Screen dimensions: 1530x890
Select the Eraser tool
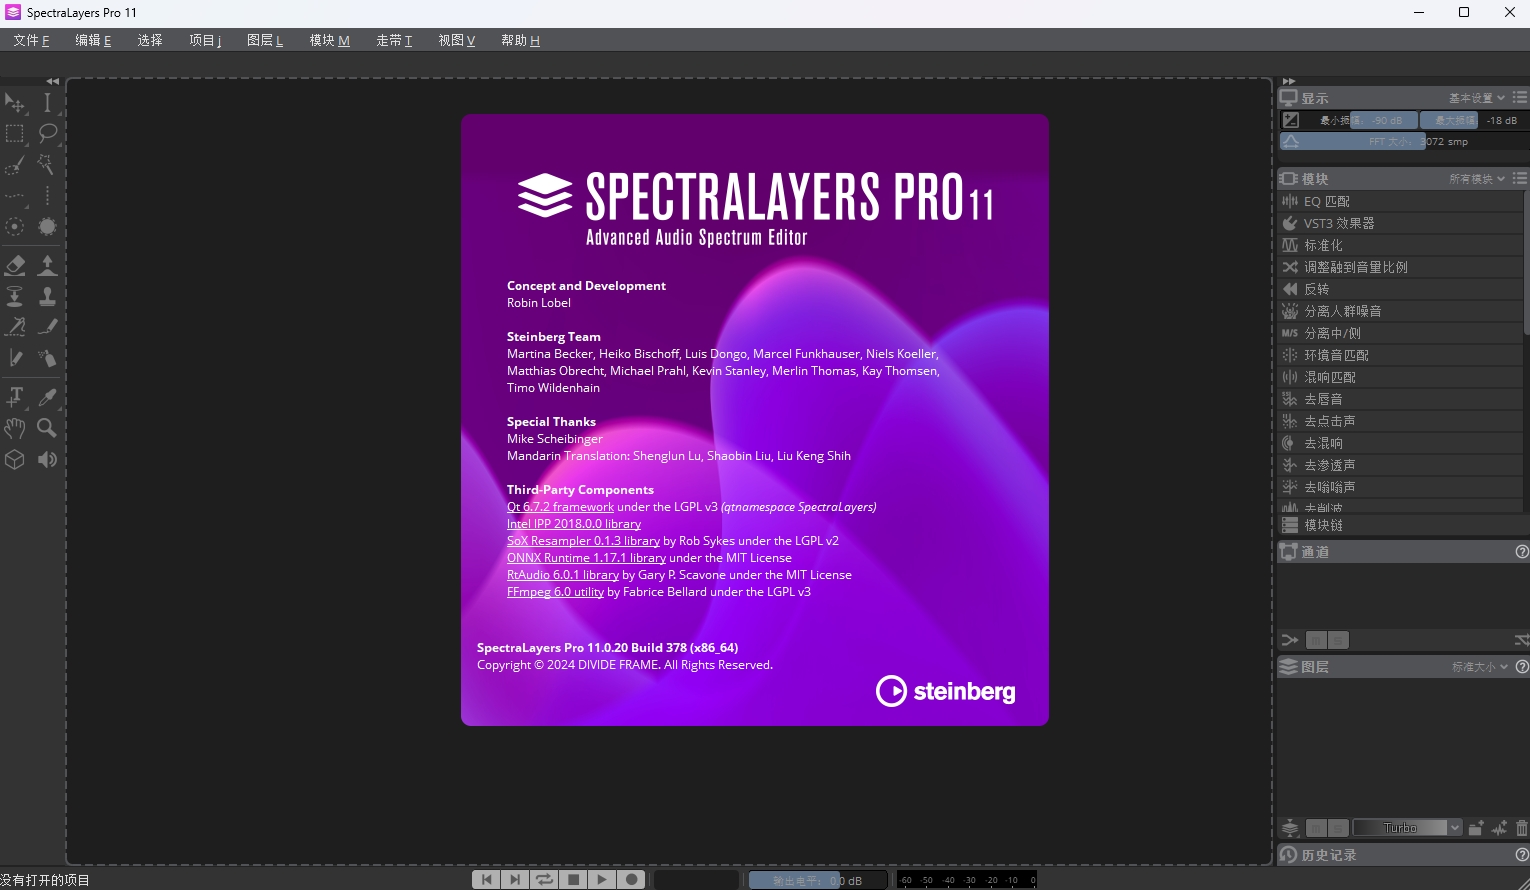[x=15, y=265]
